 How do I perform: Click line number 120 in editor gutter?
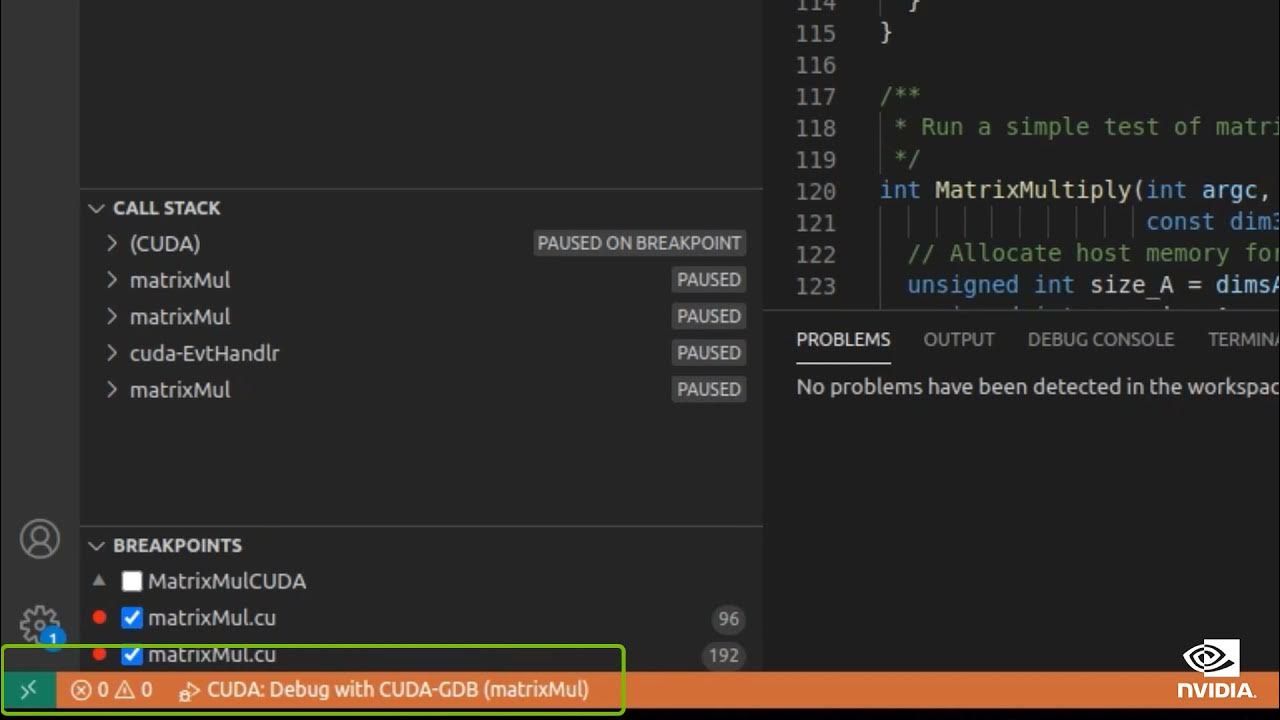(816, 190)
